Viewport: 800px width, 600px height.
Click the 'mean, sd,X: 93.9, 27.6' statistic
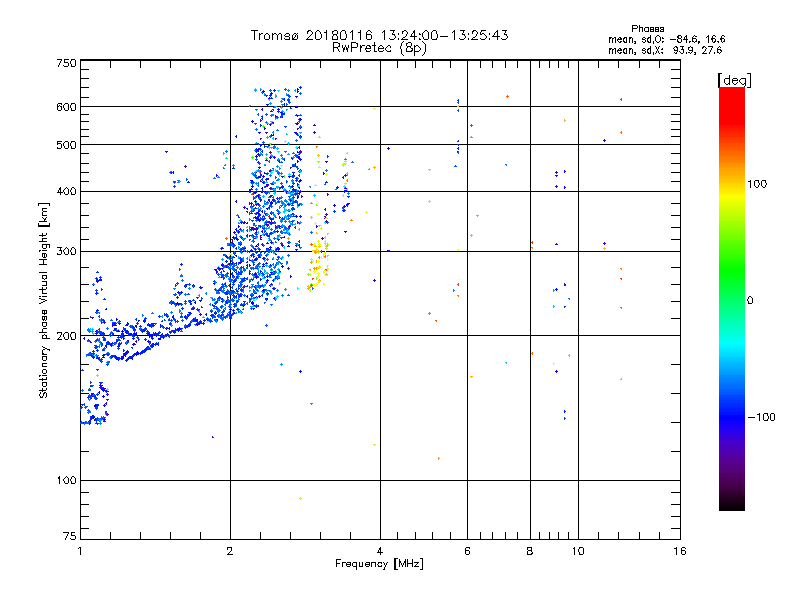point(665,50)
